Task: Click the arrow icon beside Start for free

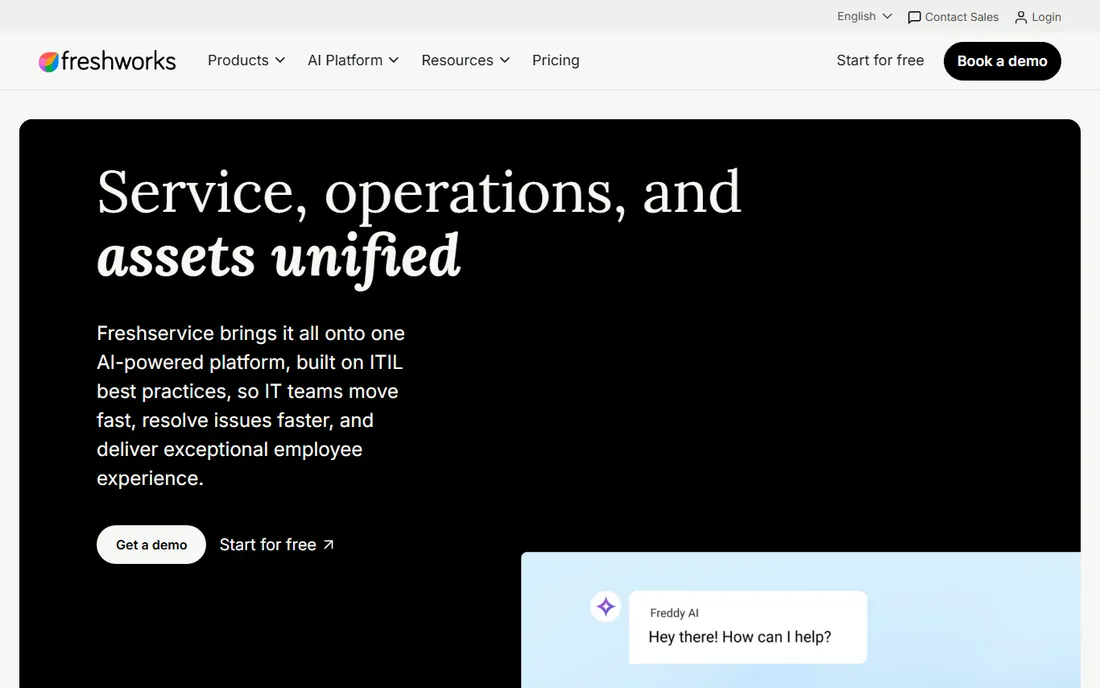Action: pos(328,545)
